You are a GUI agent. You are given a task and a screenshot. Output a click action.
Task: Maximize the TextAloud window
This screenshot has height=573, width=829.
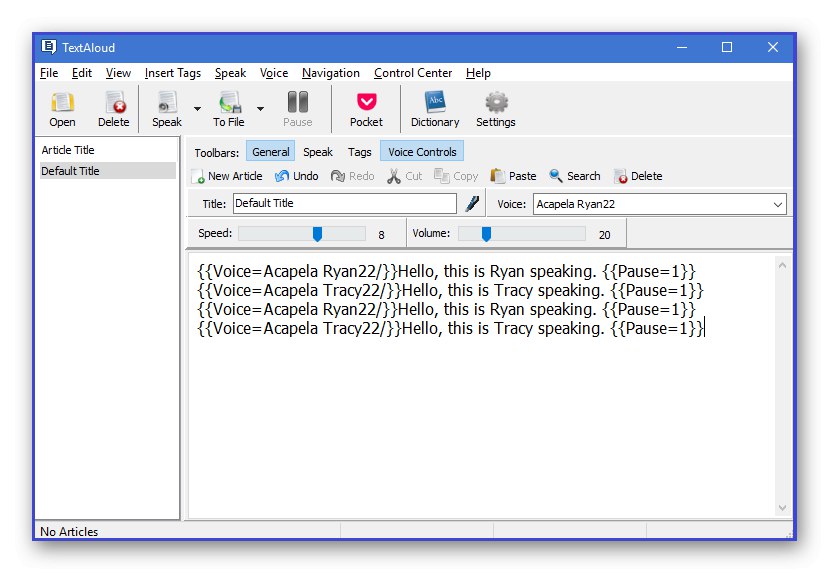click(x=727, y=48)
